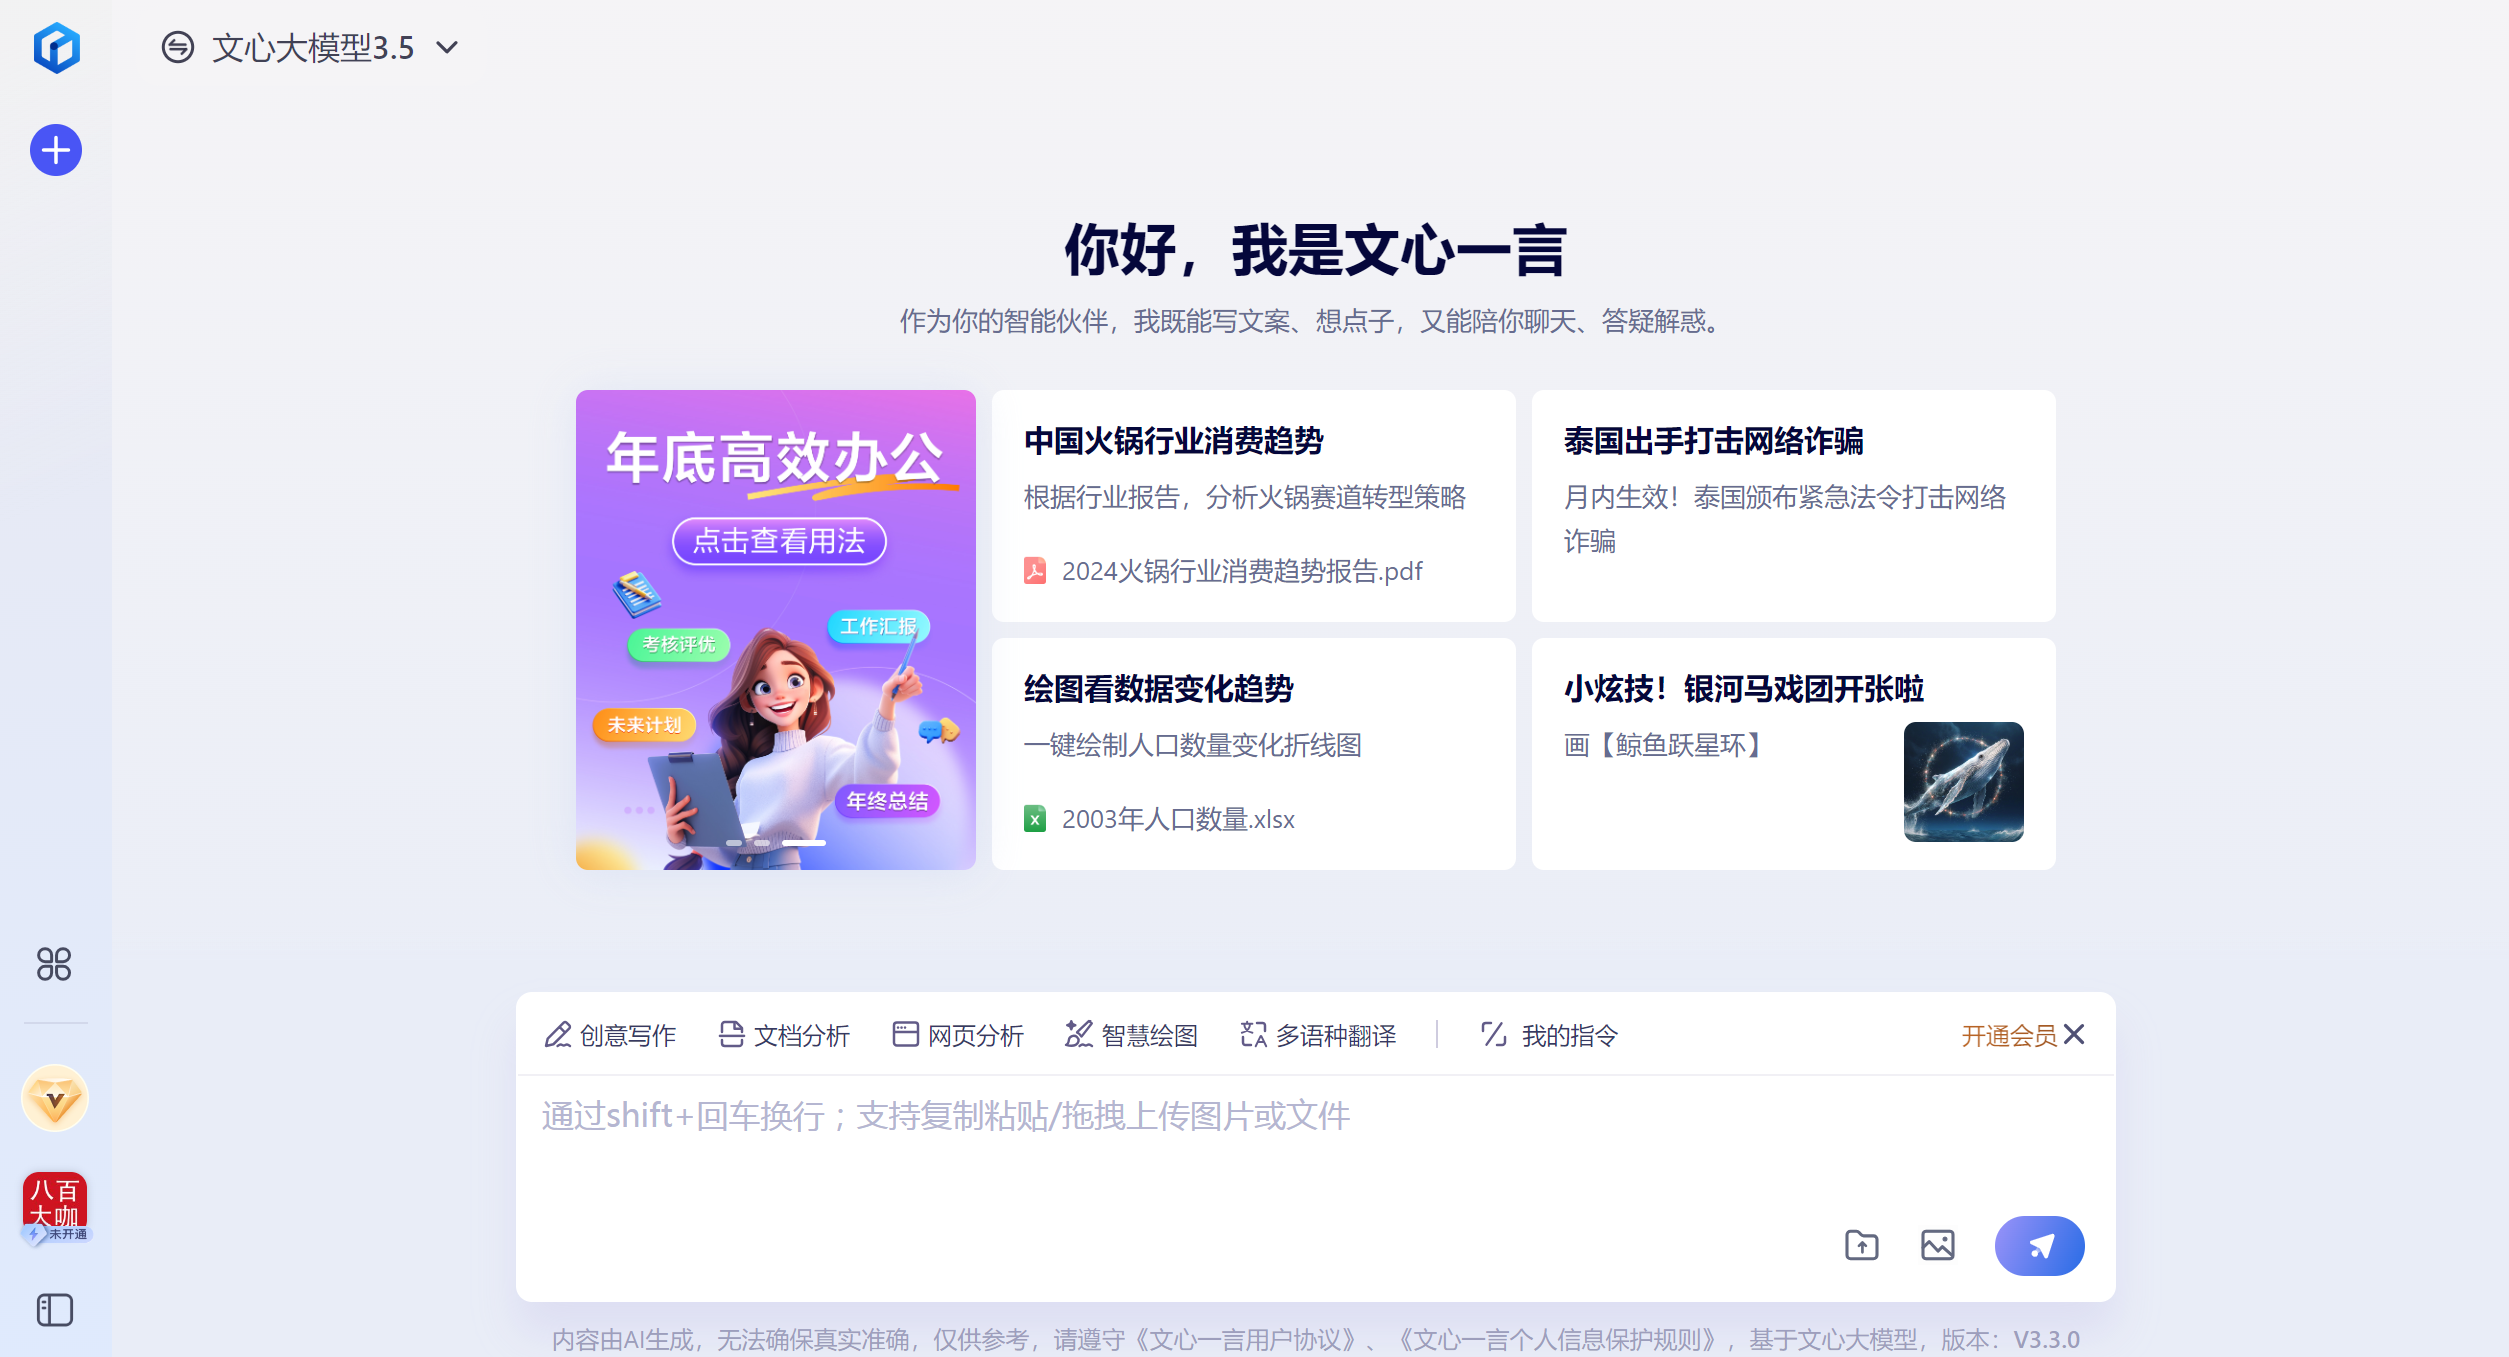Open the 八百大咖 red sidebar icon
This screenshot has width=2509, height=1357.
pyautogui.click(x=55, y=1206)
